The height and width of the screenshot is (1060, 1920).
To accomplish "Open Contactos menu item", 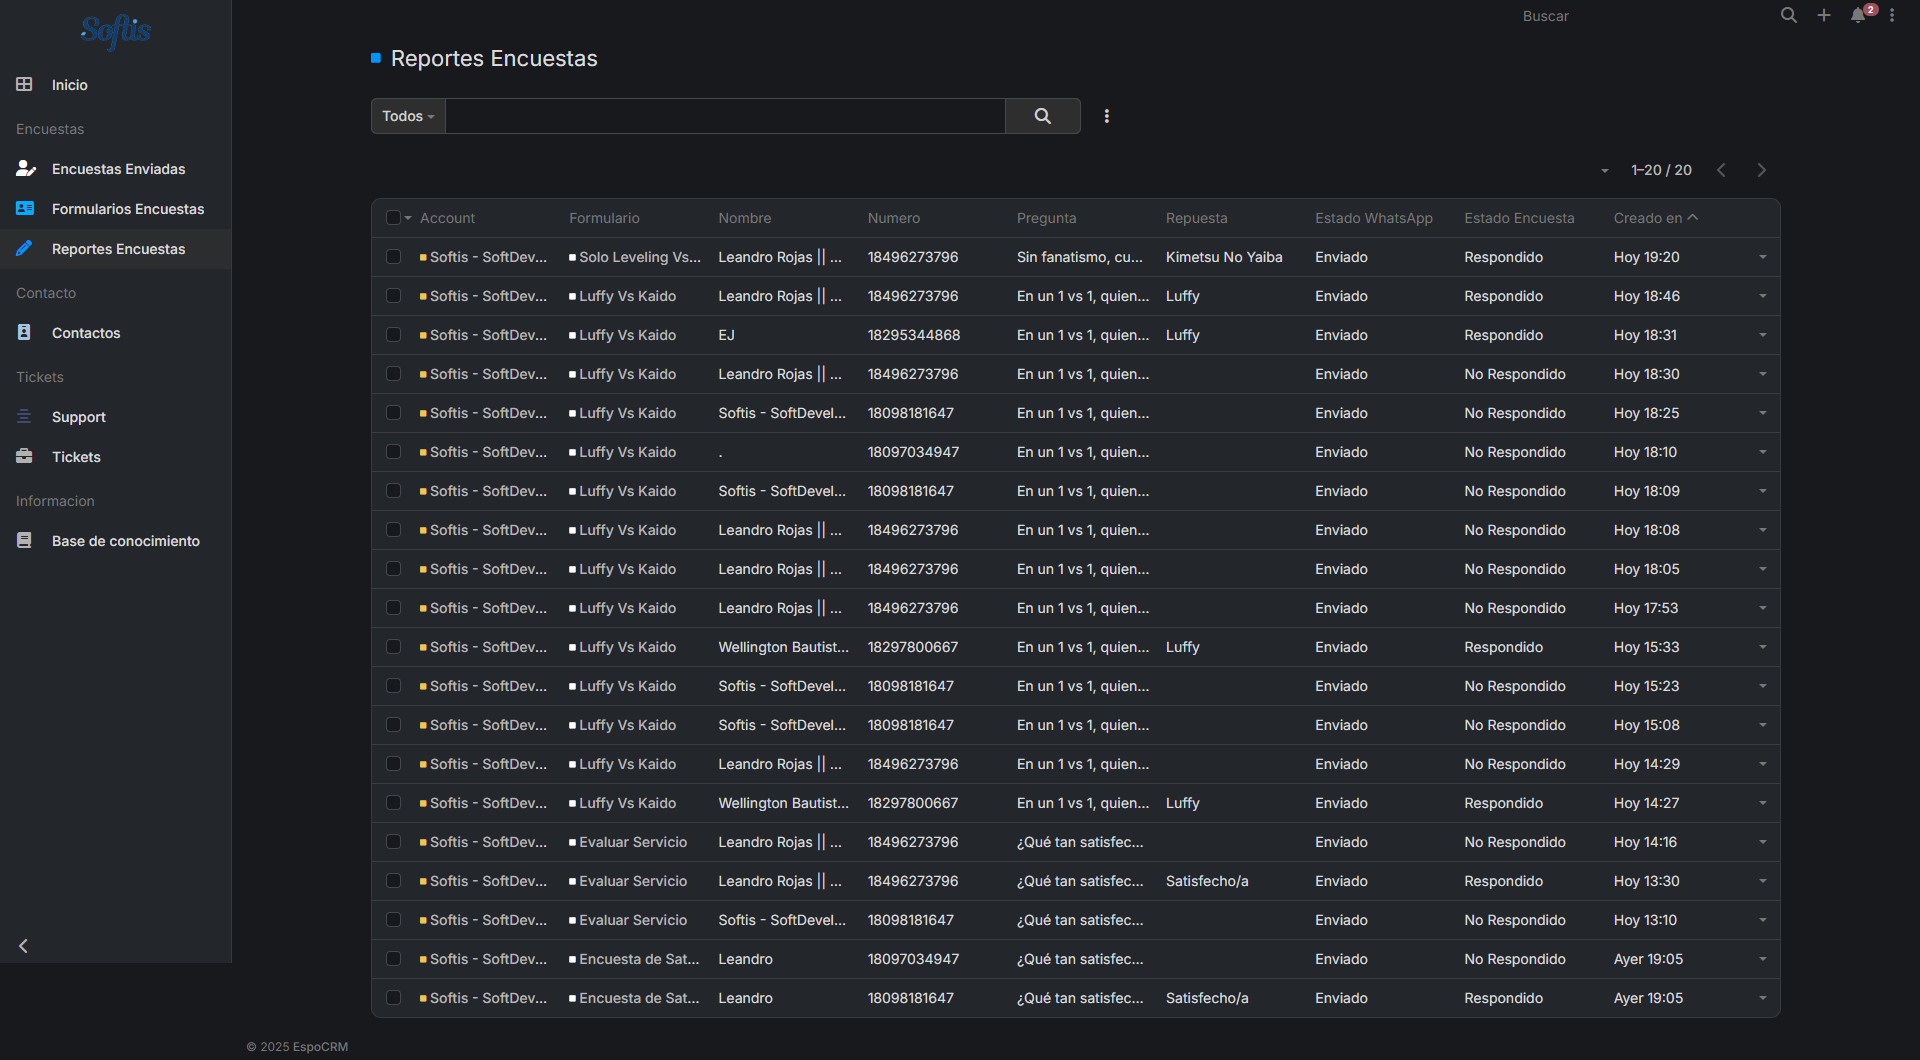I will pyautogui.click(x=116, y=333).
